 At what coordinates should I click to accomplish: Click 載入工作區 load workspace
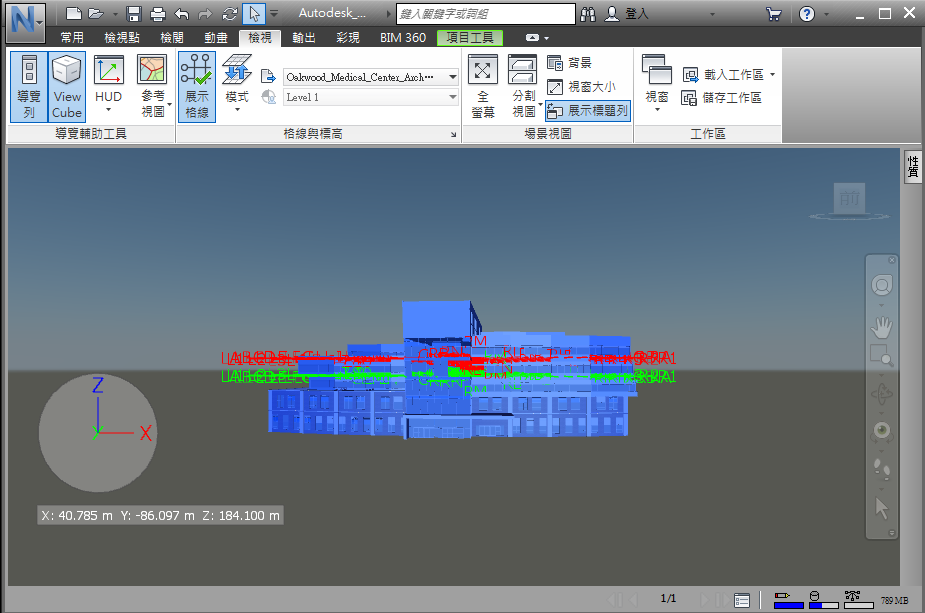point(729,75)
